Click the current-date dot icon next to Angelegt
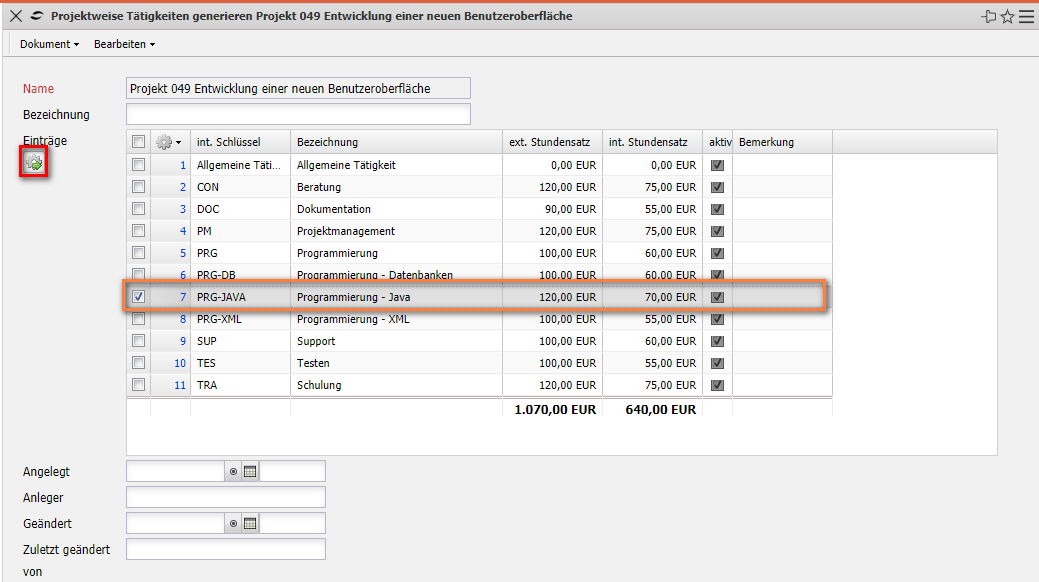This screenshot has width=1039, height=582. coord(233,471)
